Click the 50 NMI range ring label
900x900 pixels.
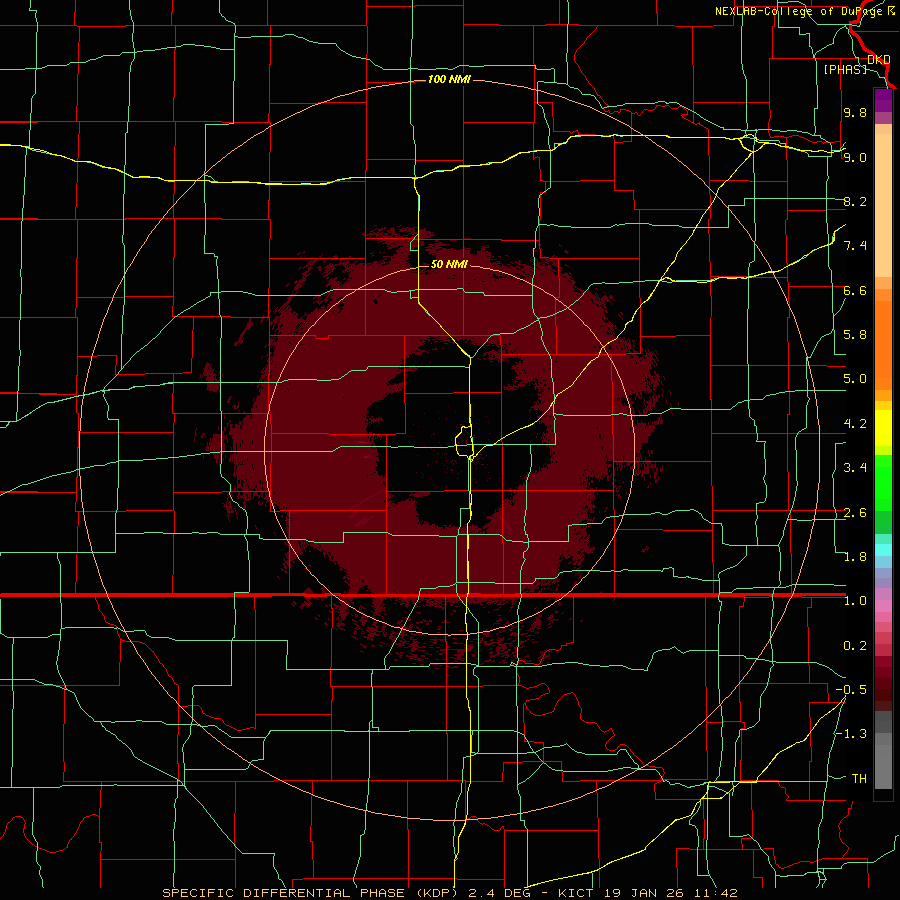click(449, 264)
